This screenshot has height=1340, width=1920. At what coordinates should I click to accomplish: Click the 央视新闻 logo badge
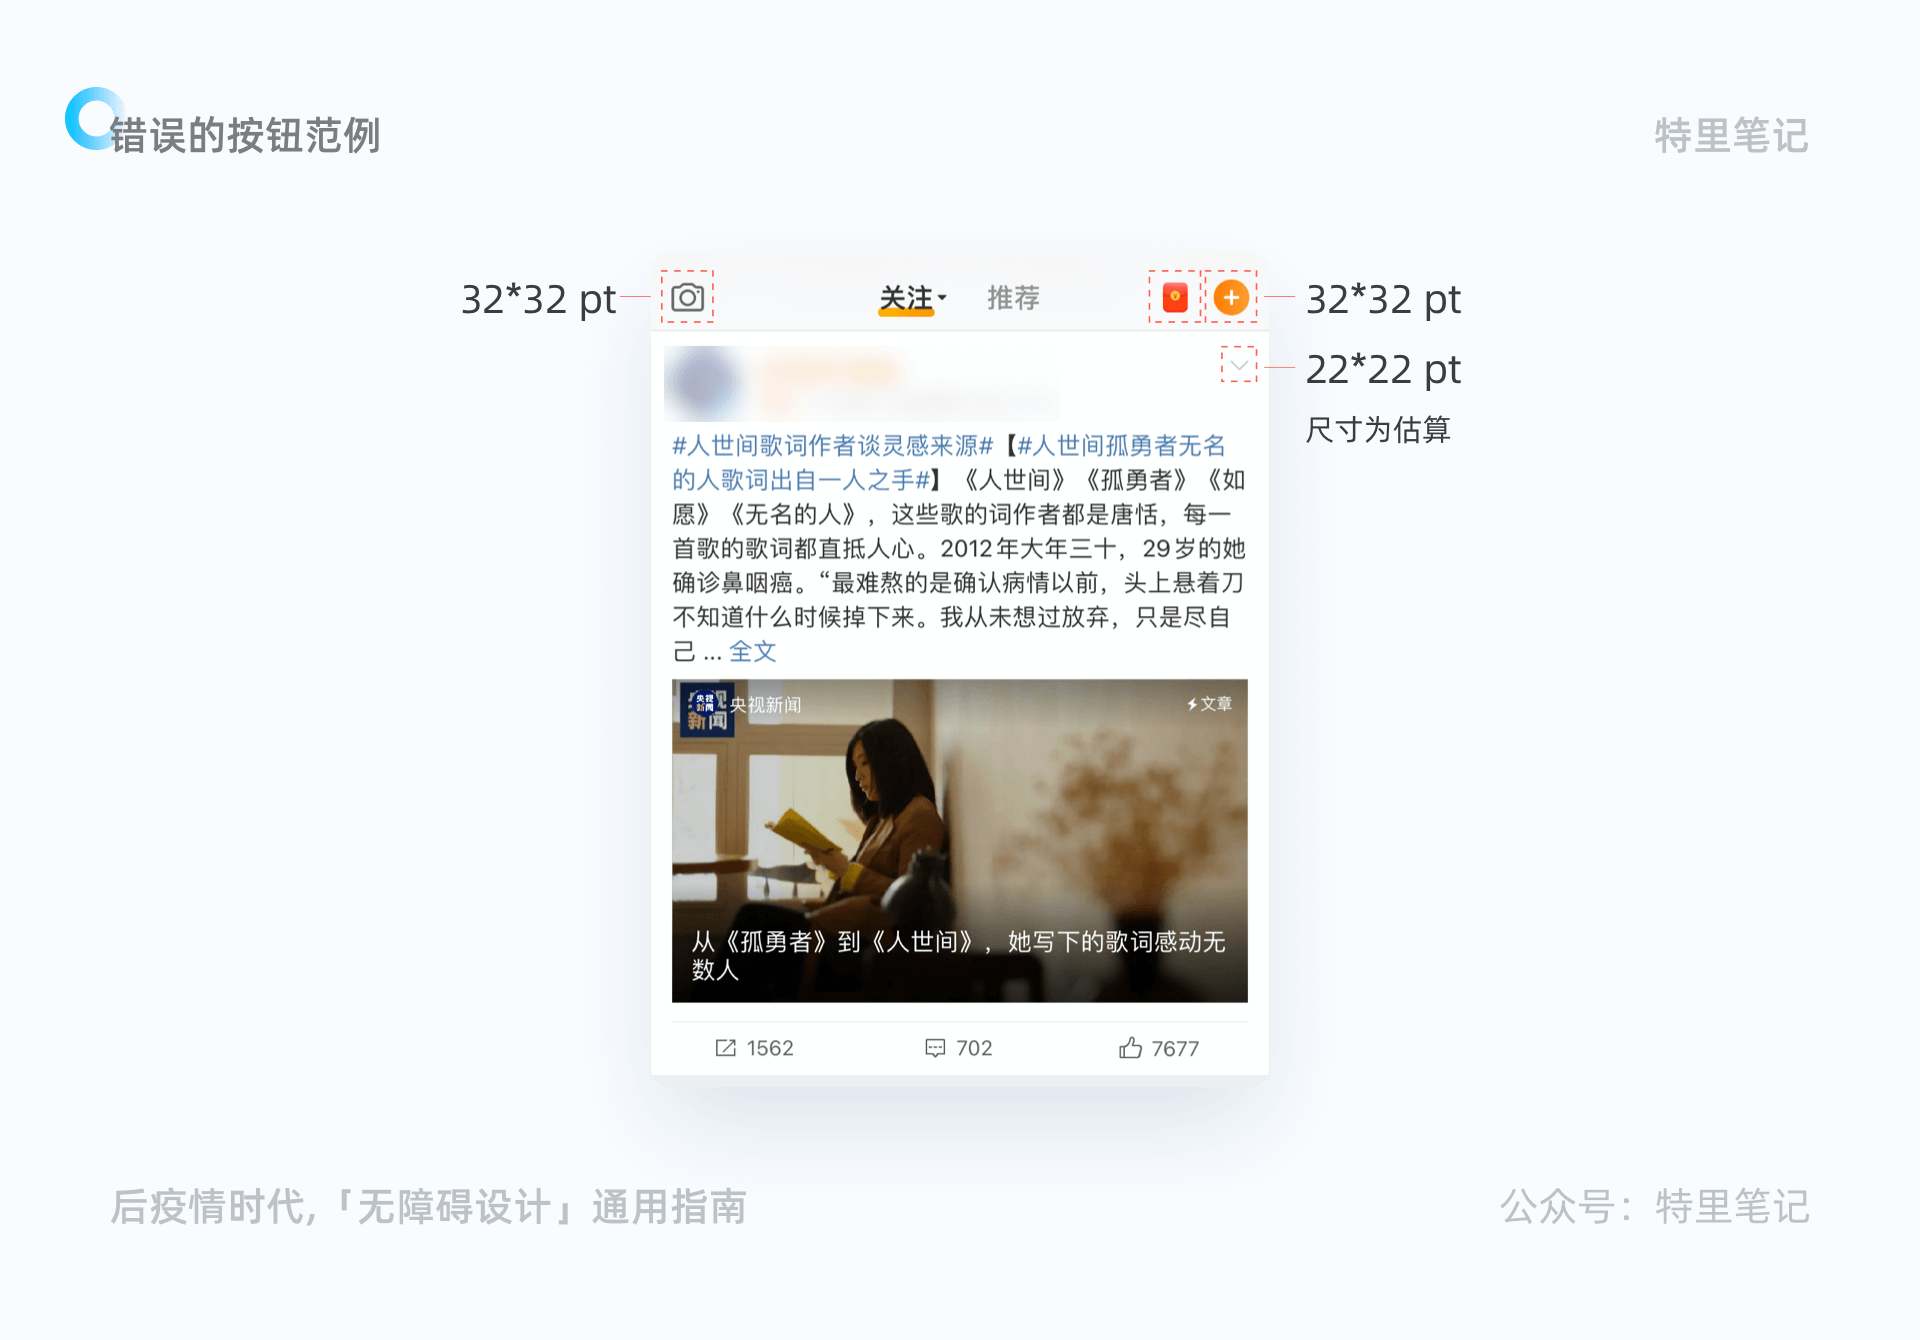point(707,709)
